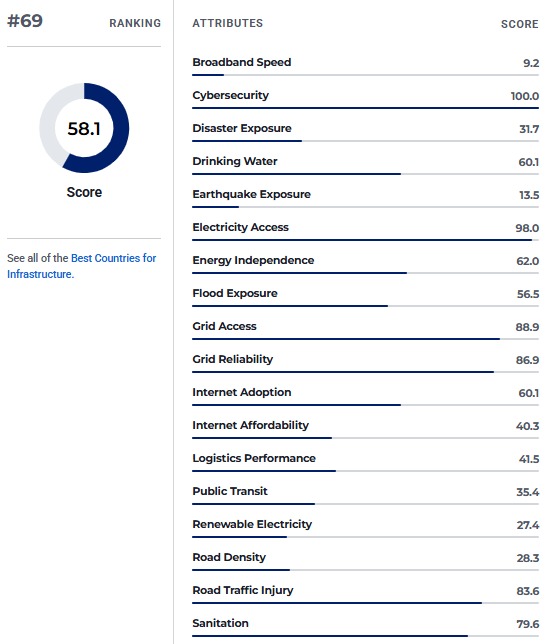
Task: Click the Flood Exposure progress bar
Action: [x=365, y=306]
